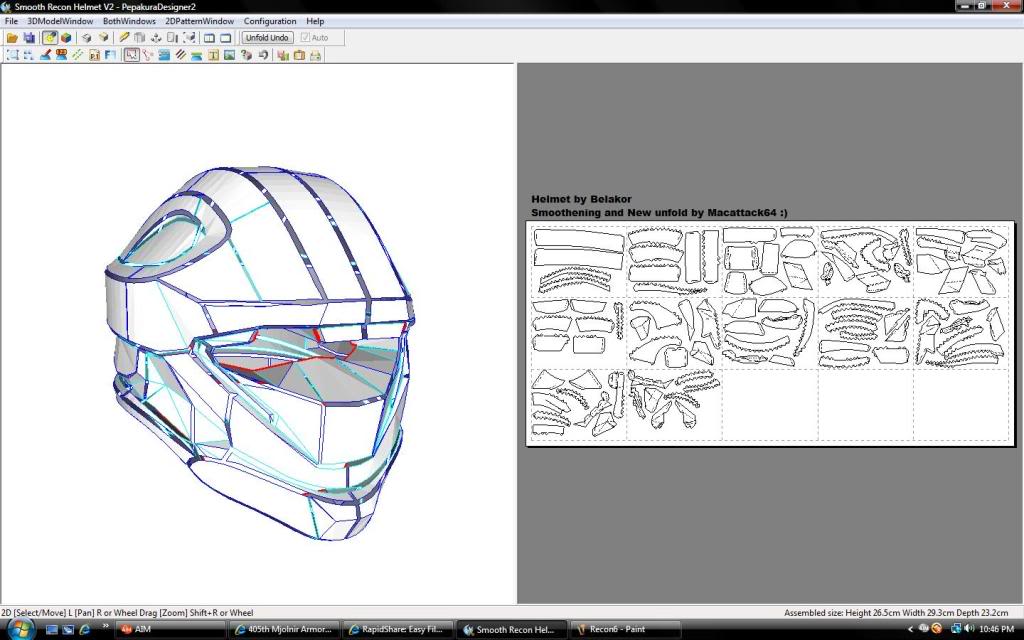This screenshot has height=640, width=1024.
Task: Expand the 2DPatternWindow menu
Action: click(x=199, y=21)
